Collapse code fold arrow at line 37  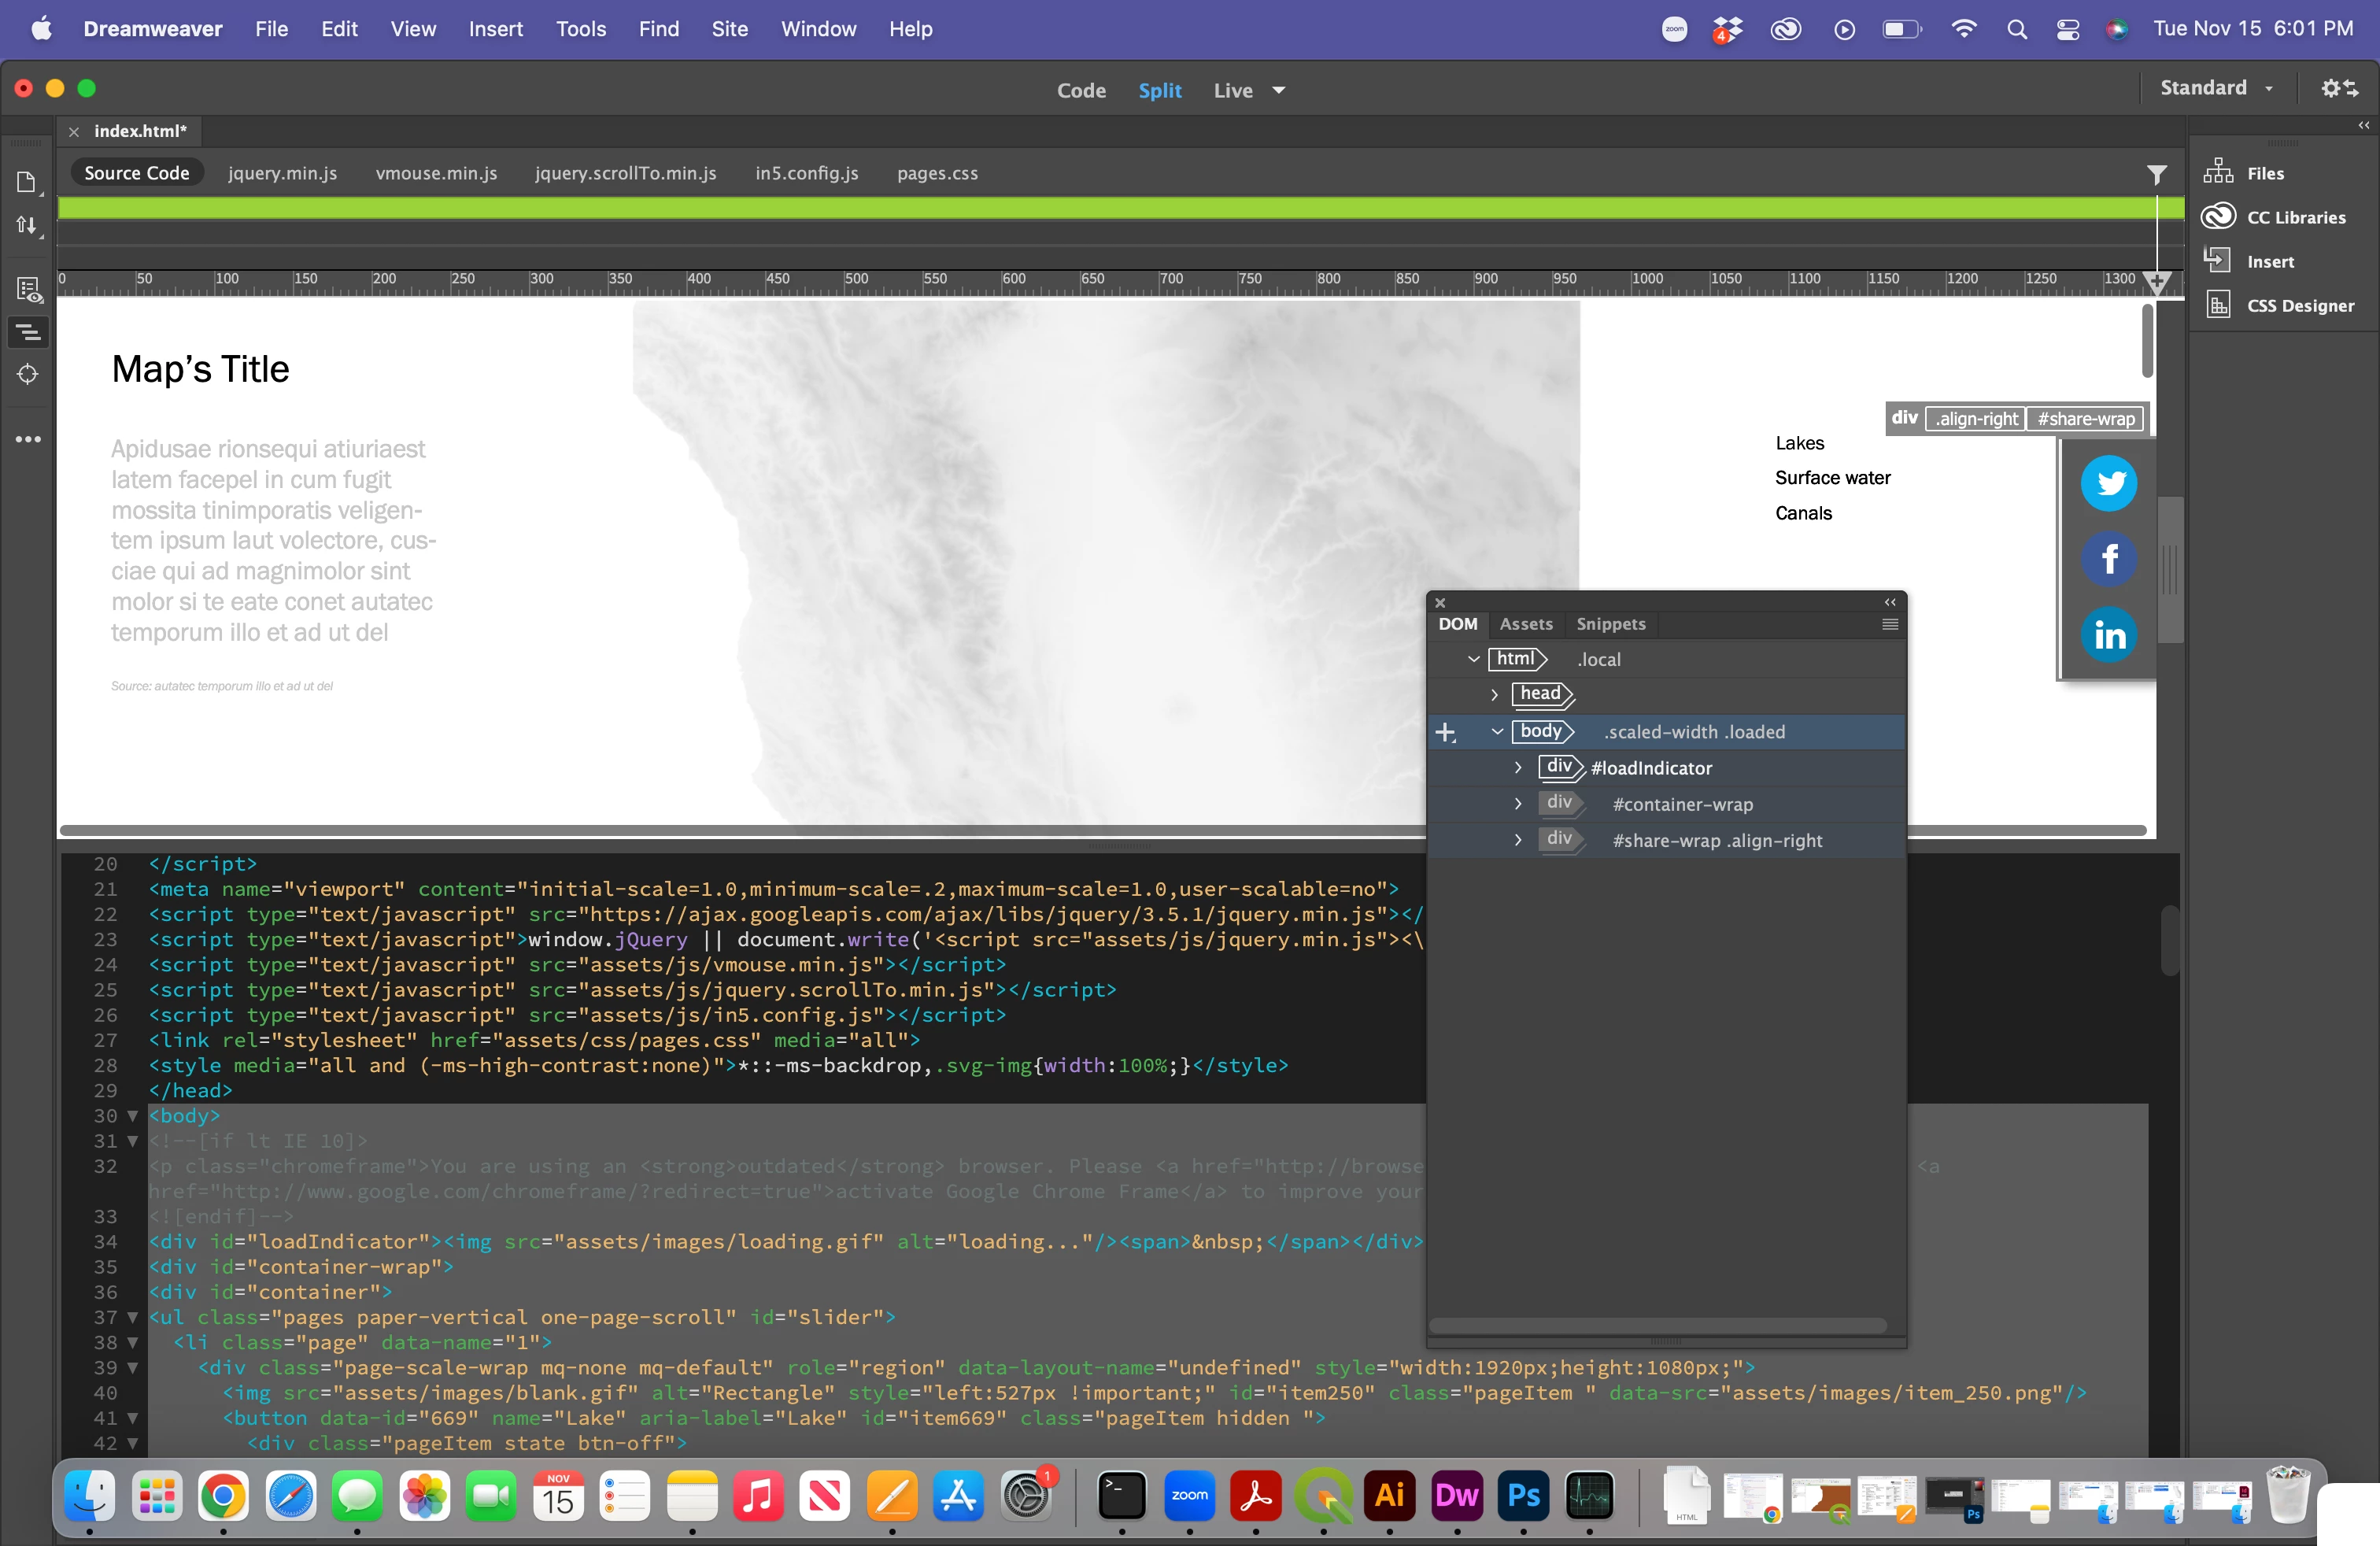pos(132,1317)
